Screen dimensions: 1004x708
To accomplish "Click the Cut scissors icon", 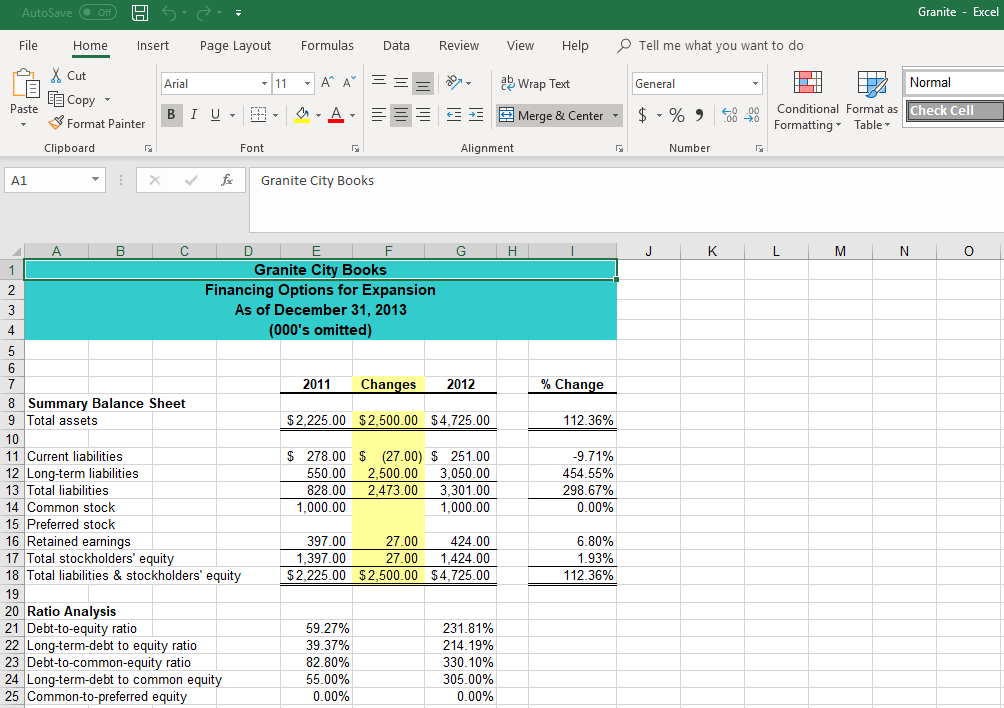I will tap(56, 76).
